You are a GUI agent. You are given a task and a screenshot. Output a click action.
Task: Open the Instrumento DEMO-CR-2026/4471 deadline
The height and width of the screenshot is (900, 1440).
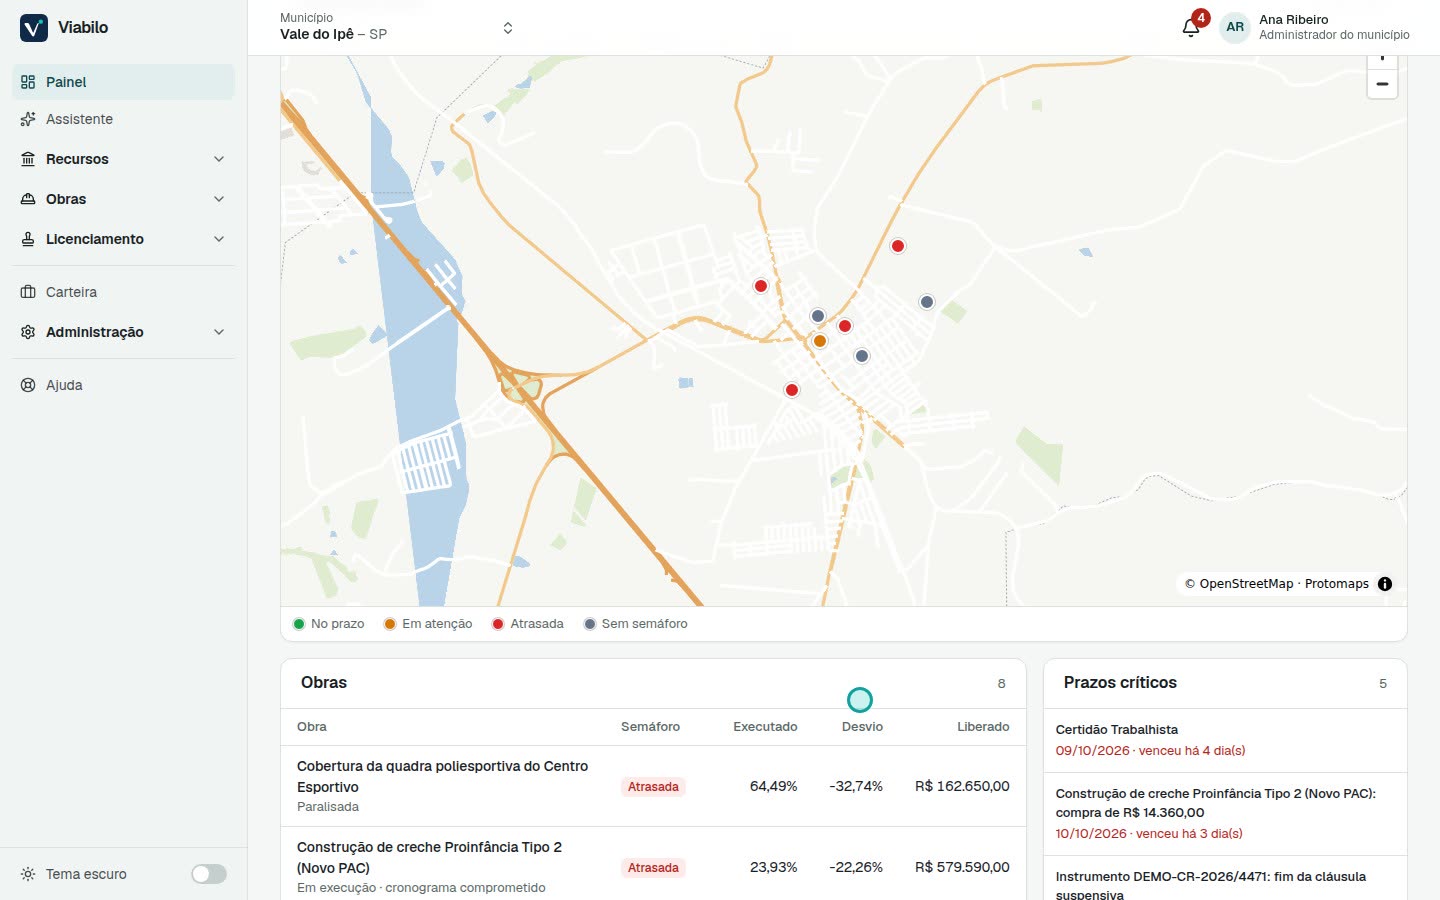(1225, 880)
